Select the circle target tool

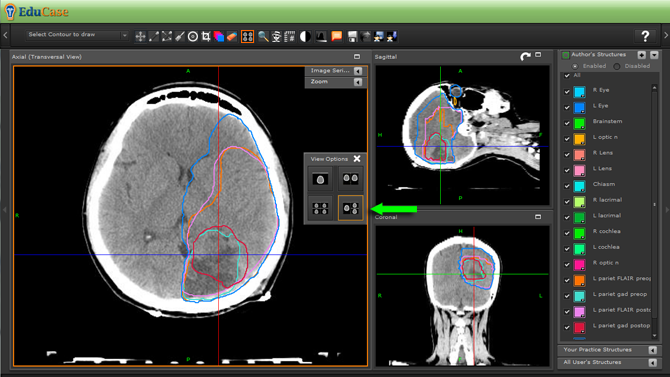pos(193,37)
